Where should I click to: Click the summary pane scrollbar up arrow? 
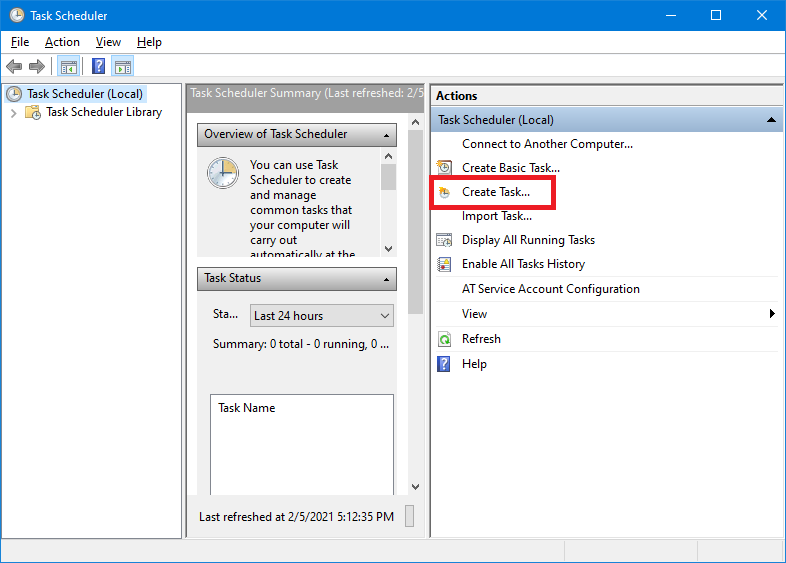(415, 122)
